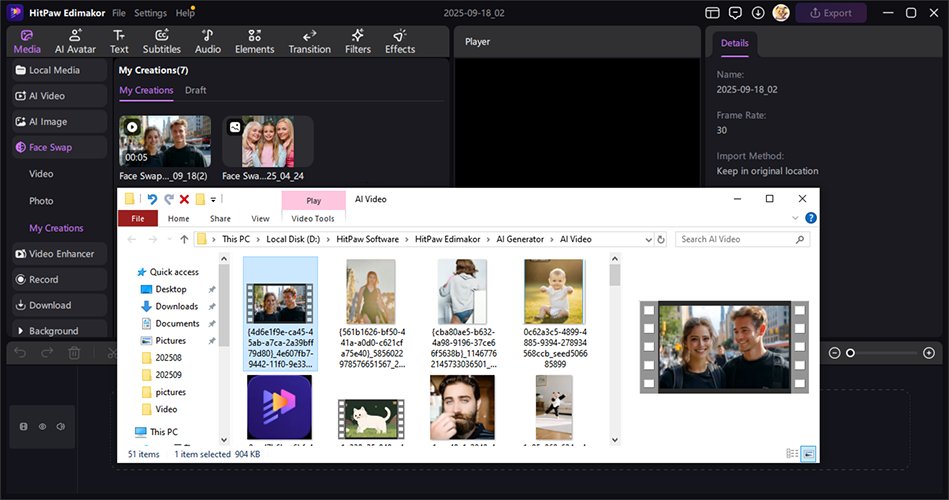Switch to the Draft tab

pos(195,90)
